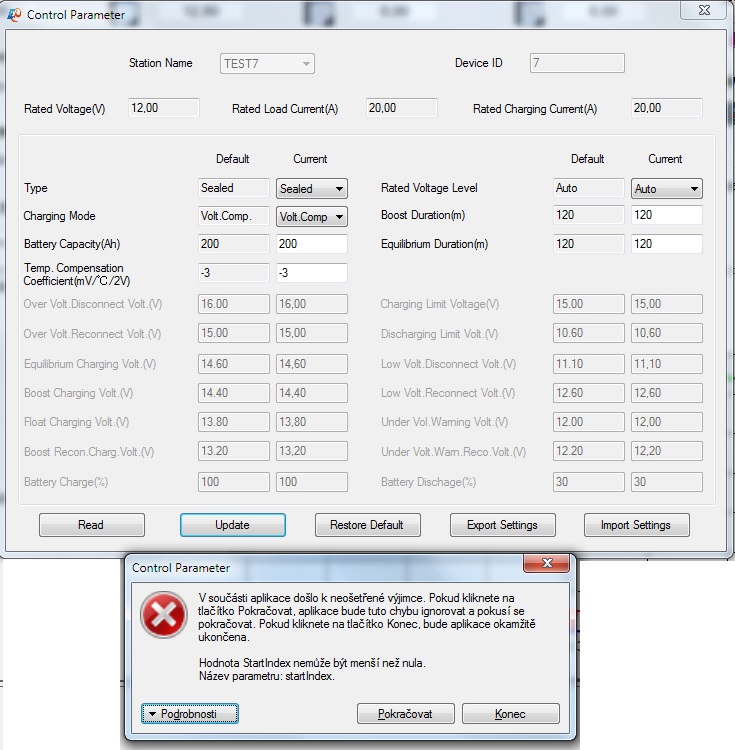Click Current Under Vol.Warning Volt. field 12,00
The width and height of the screenshot is (735, 750).
pos(667,422)
